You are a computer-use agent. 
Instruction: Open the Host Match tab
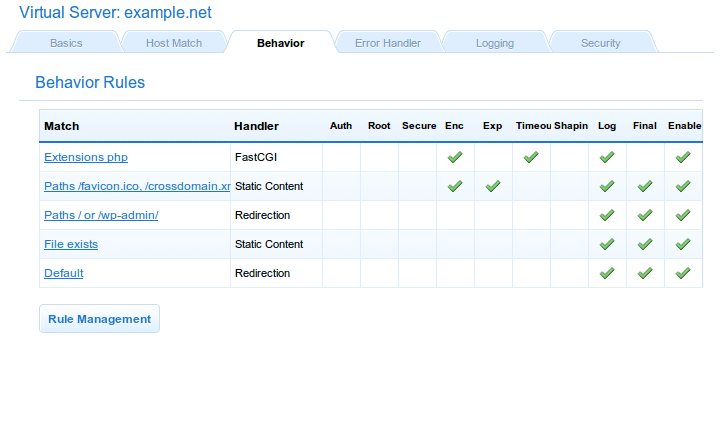click(174, 43)
